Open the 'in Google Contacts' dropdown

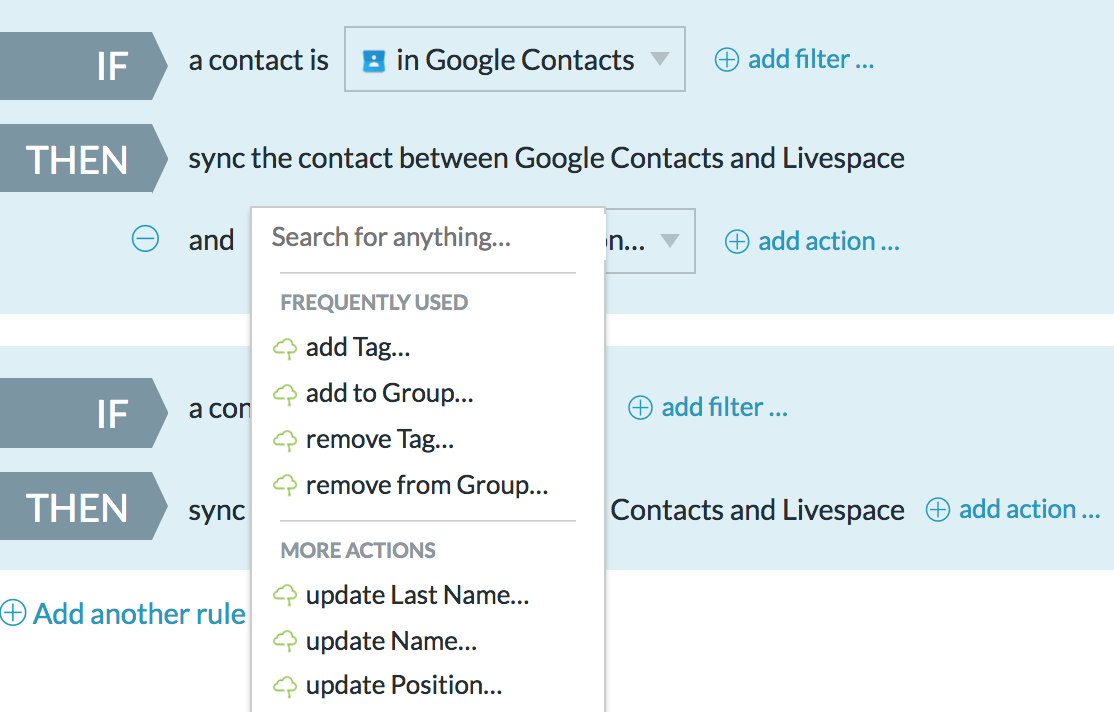[514, 60]
